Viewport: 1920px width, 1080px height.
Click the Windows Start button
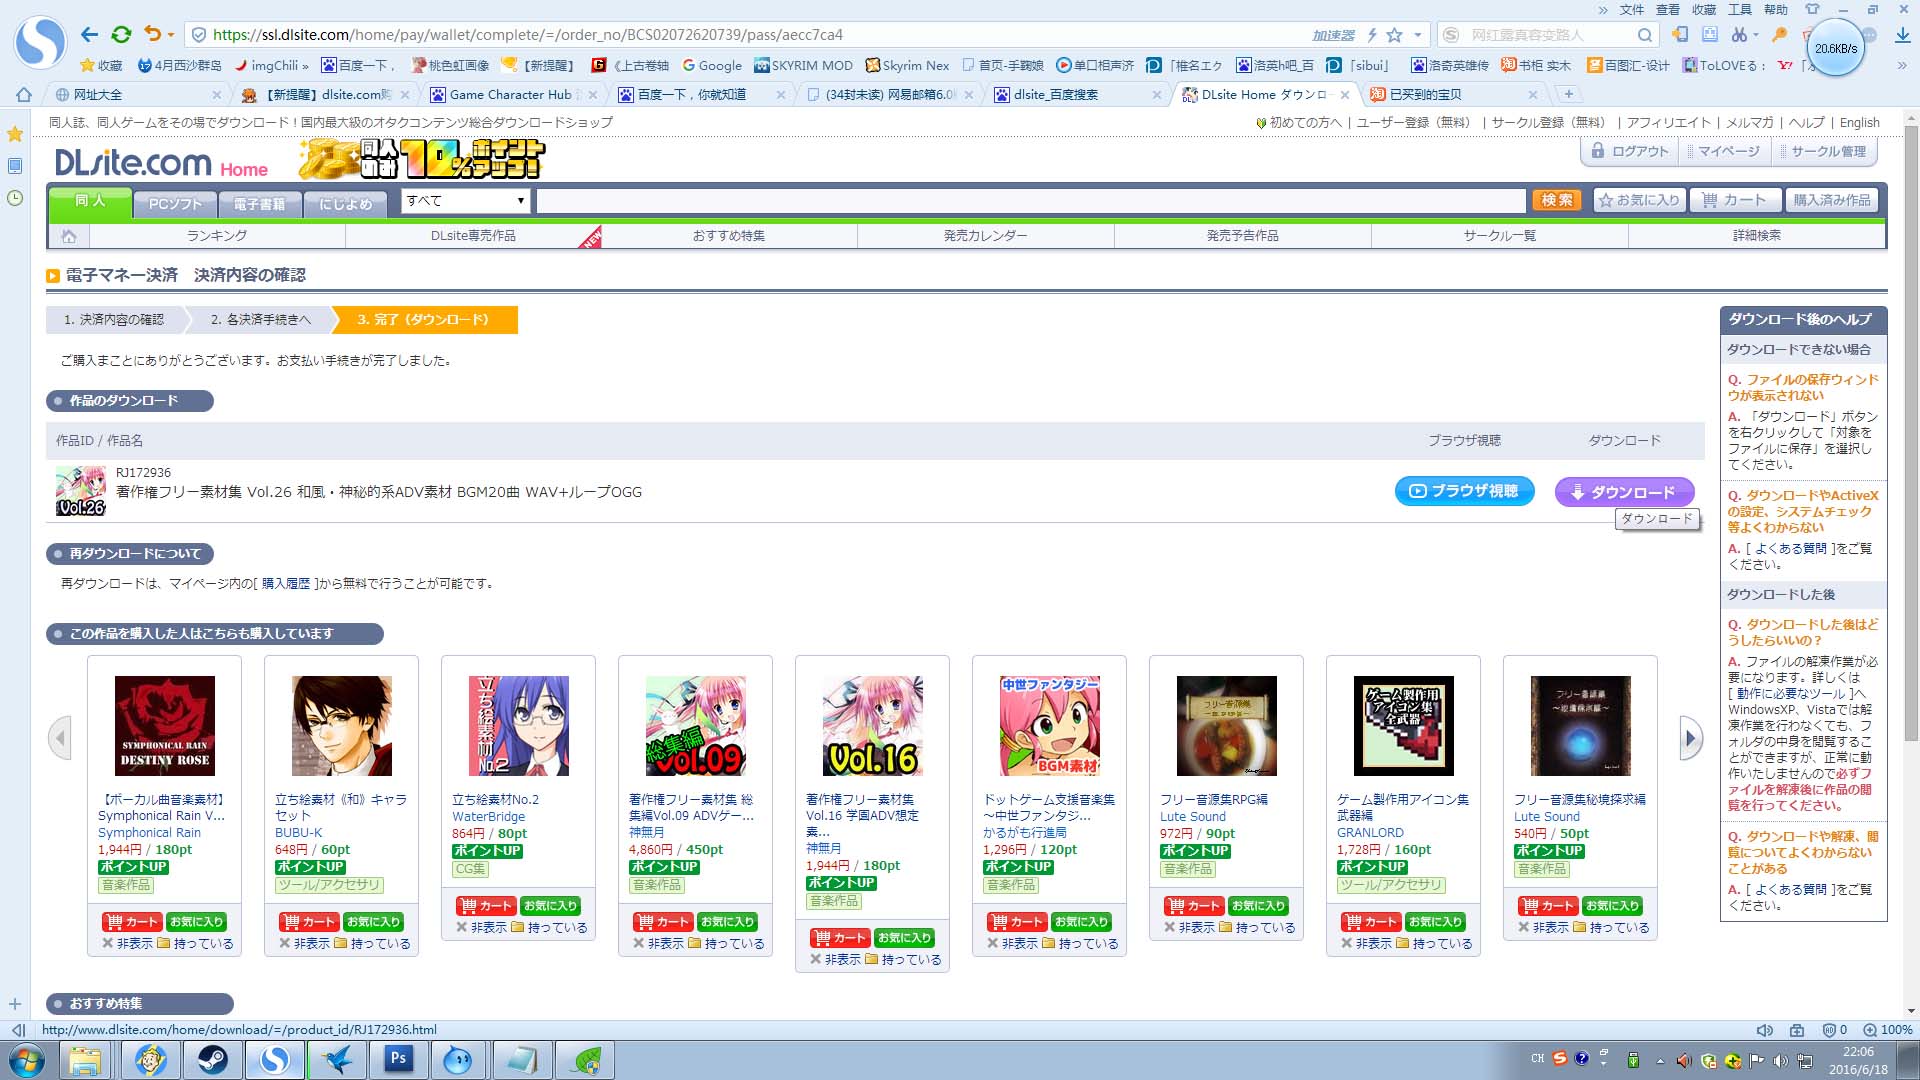27,1060
